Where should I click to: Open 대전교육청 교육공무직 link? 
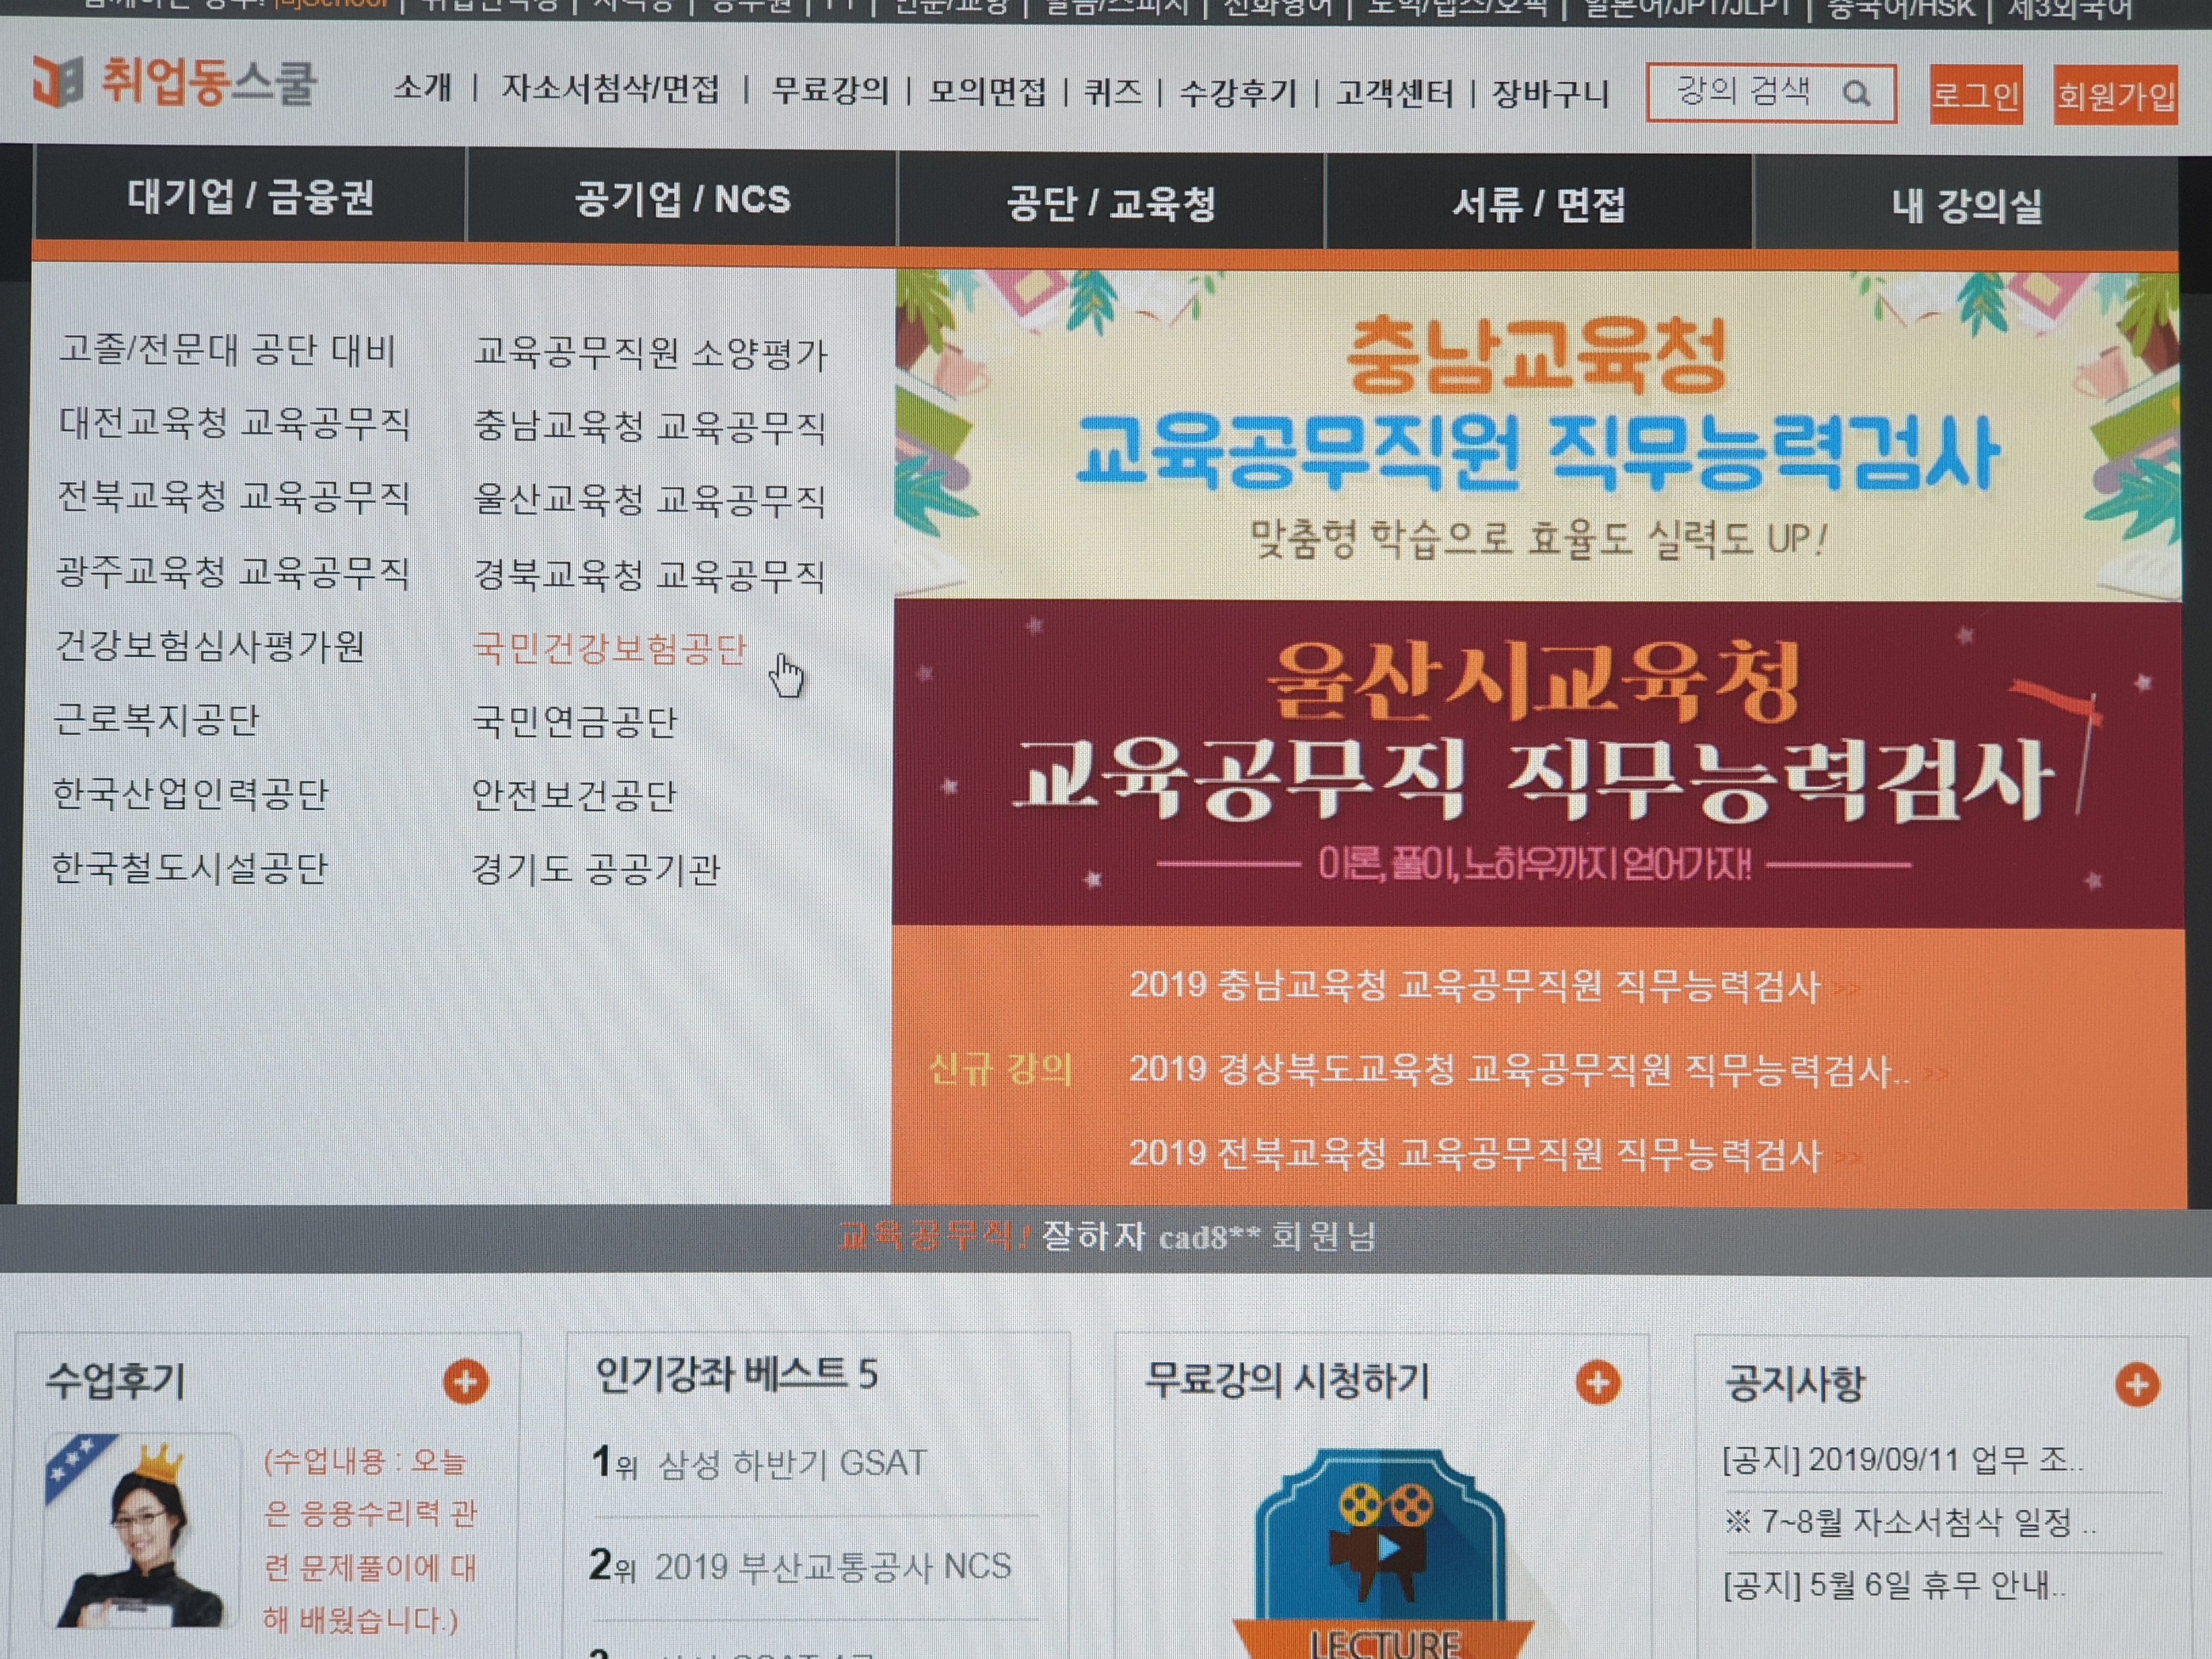pos(234,423)
